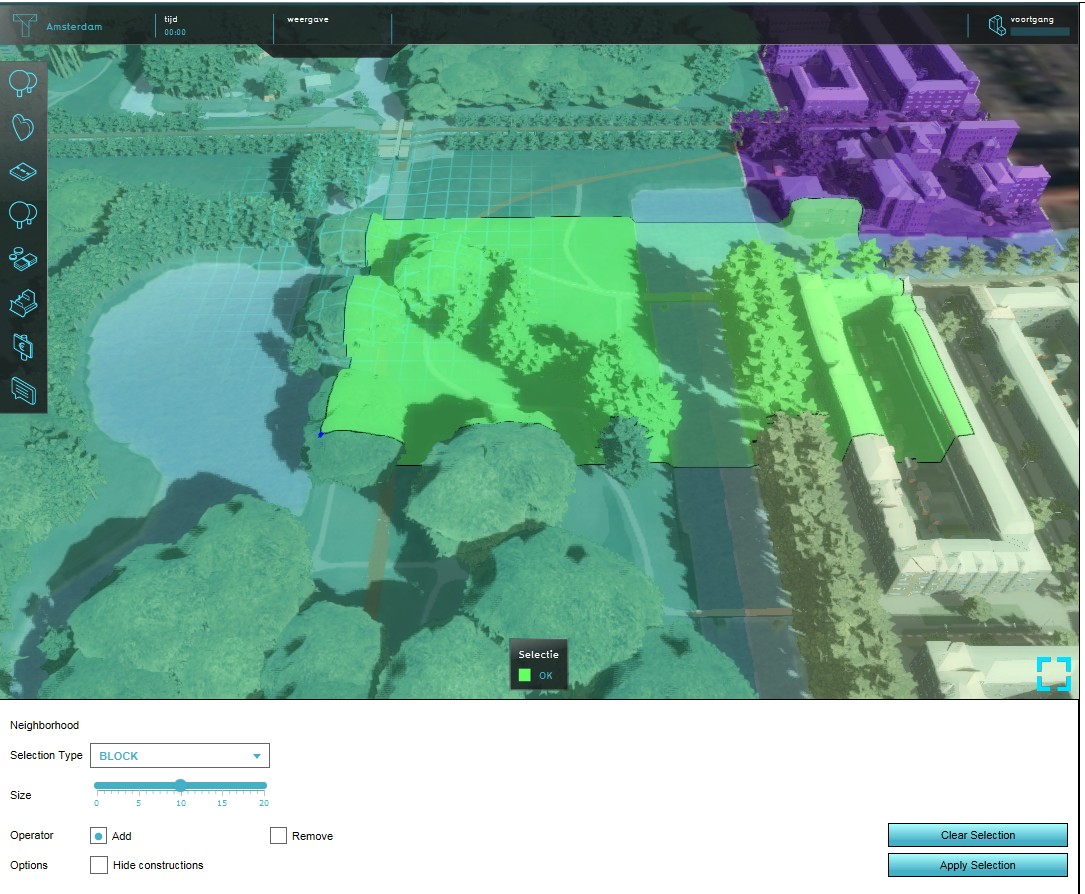Open the tijd menu in the top bar

[212, 26]
